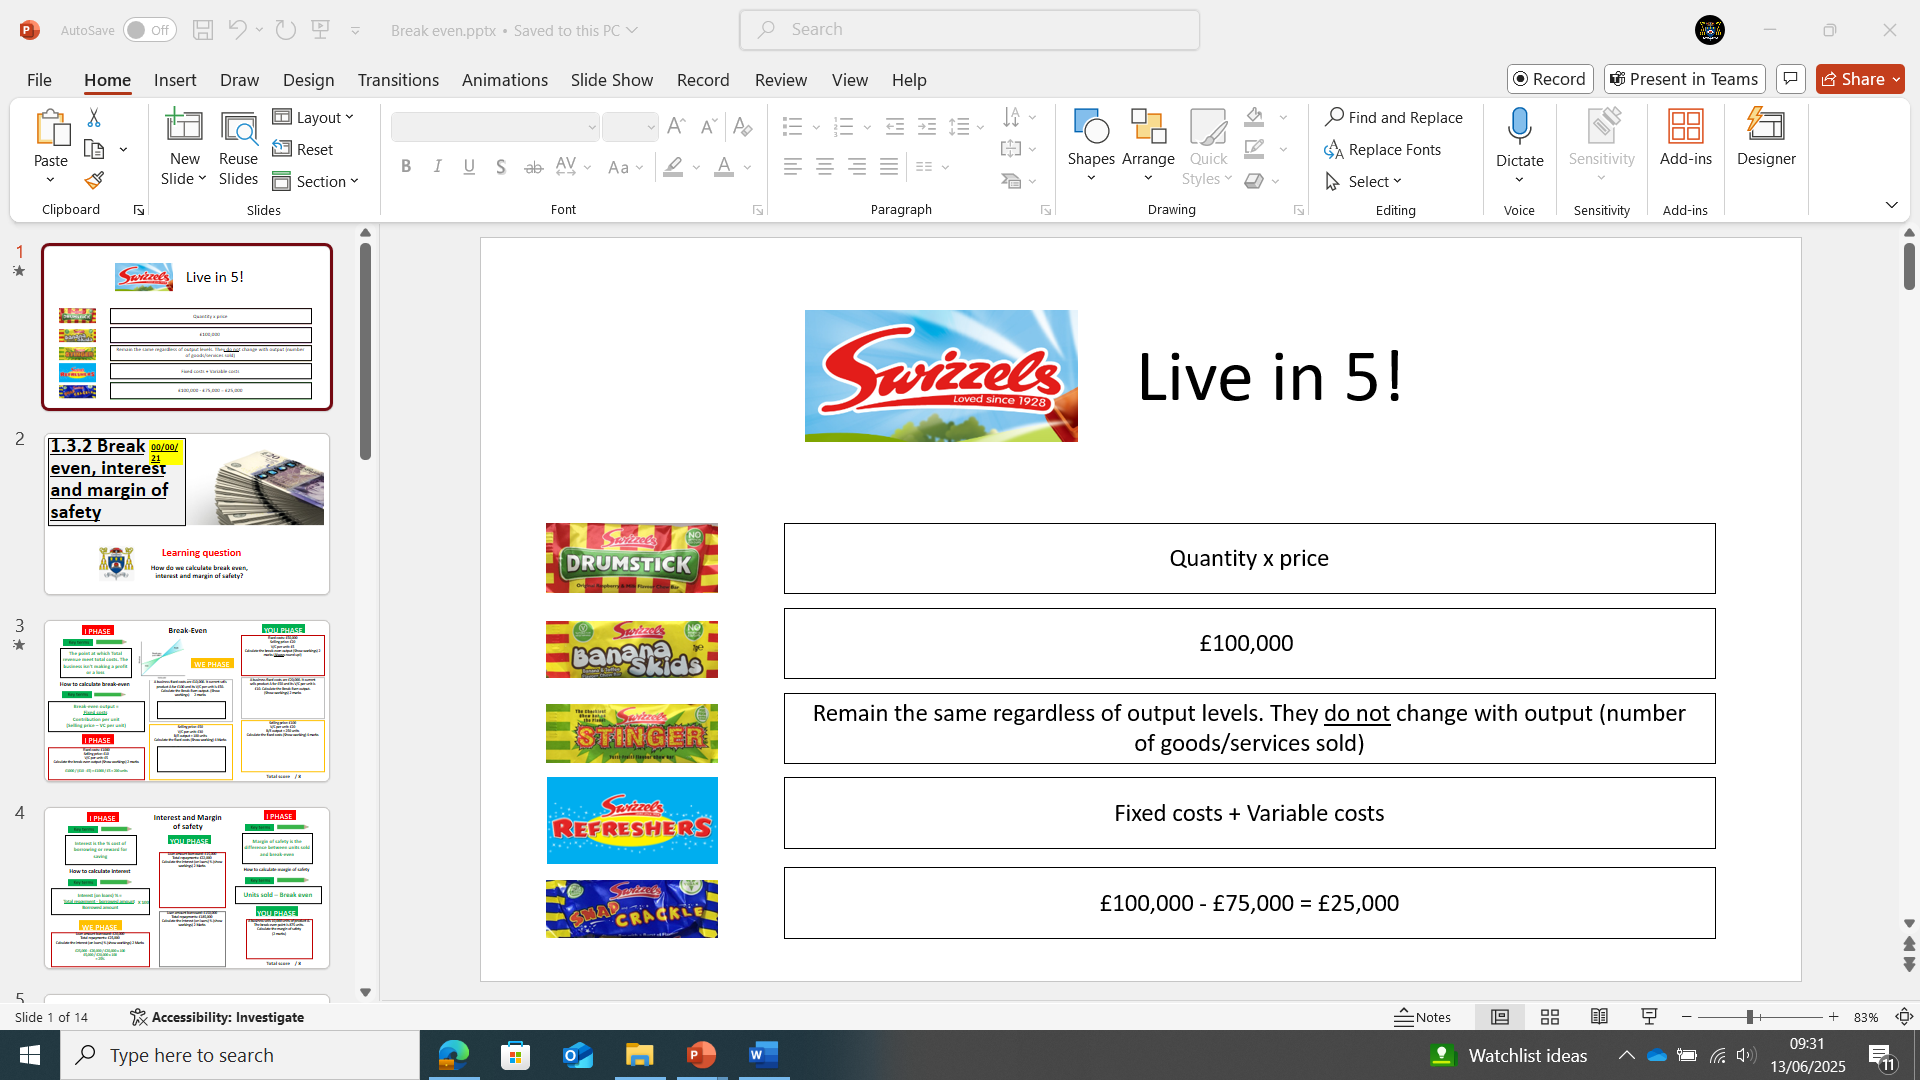Click the Strikethrough icon

(534, 167)
